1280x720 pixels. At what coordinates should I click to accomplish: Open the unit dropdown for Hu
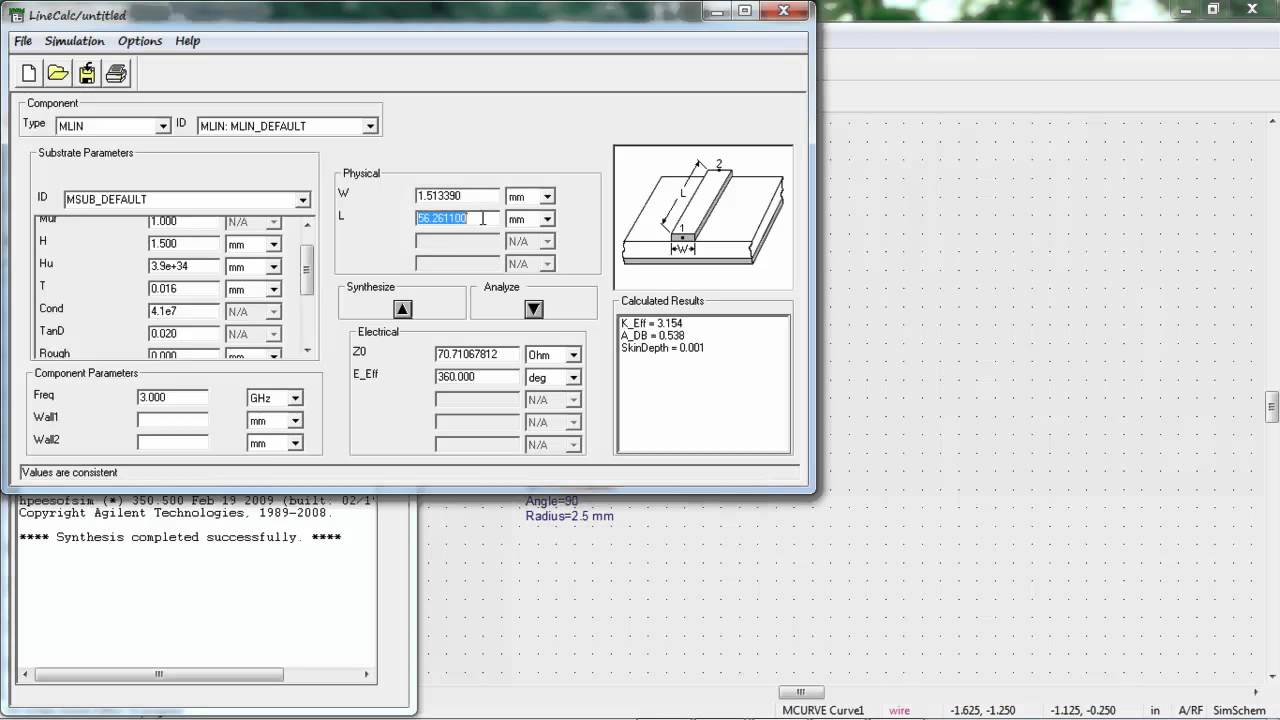[273, 267]
